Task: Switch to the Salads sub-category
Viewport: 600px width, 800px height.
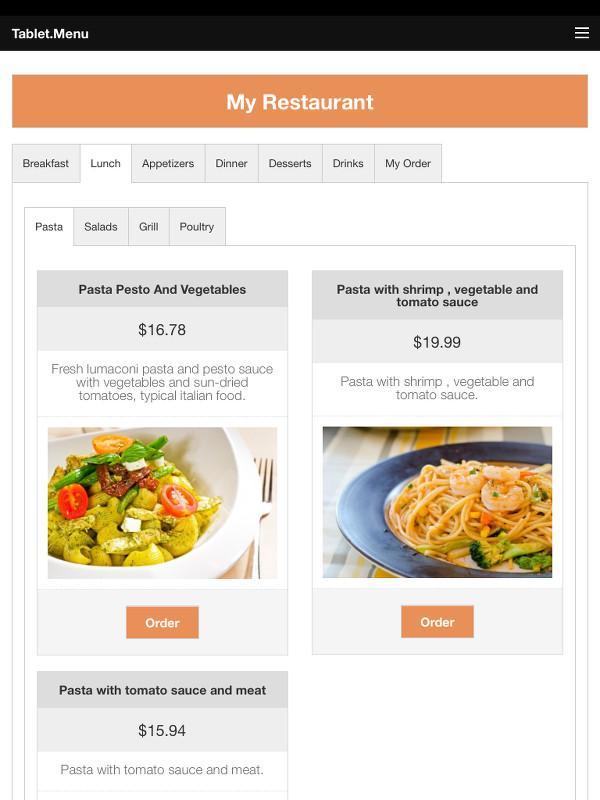Action: coord(101,227)
